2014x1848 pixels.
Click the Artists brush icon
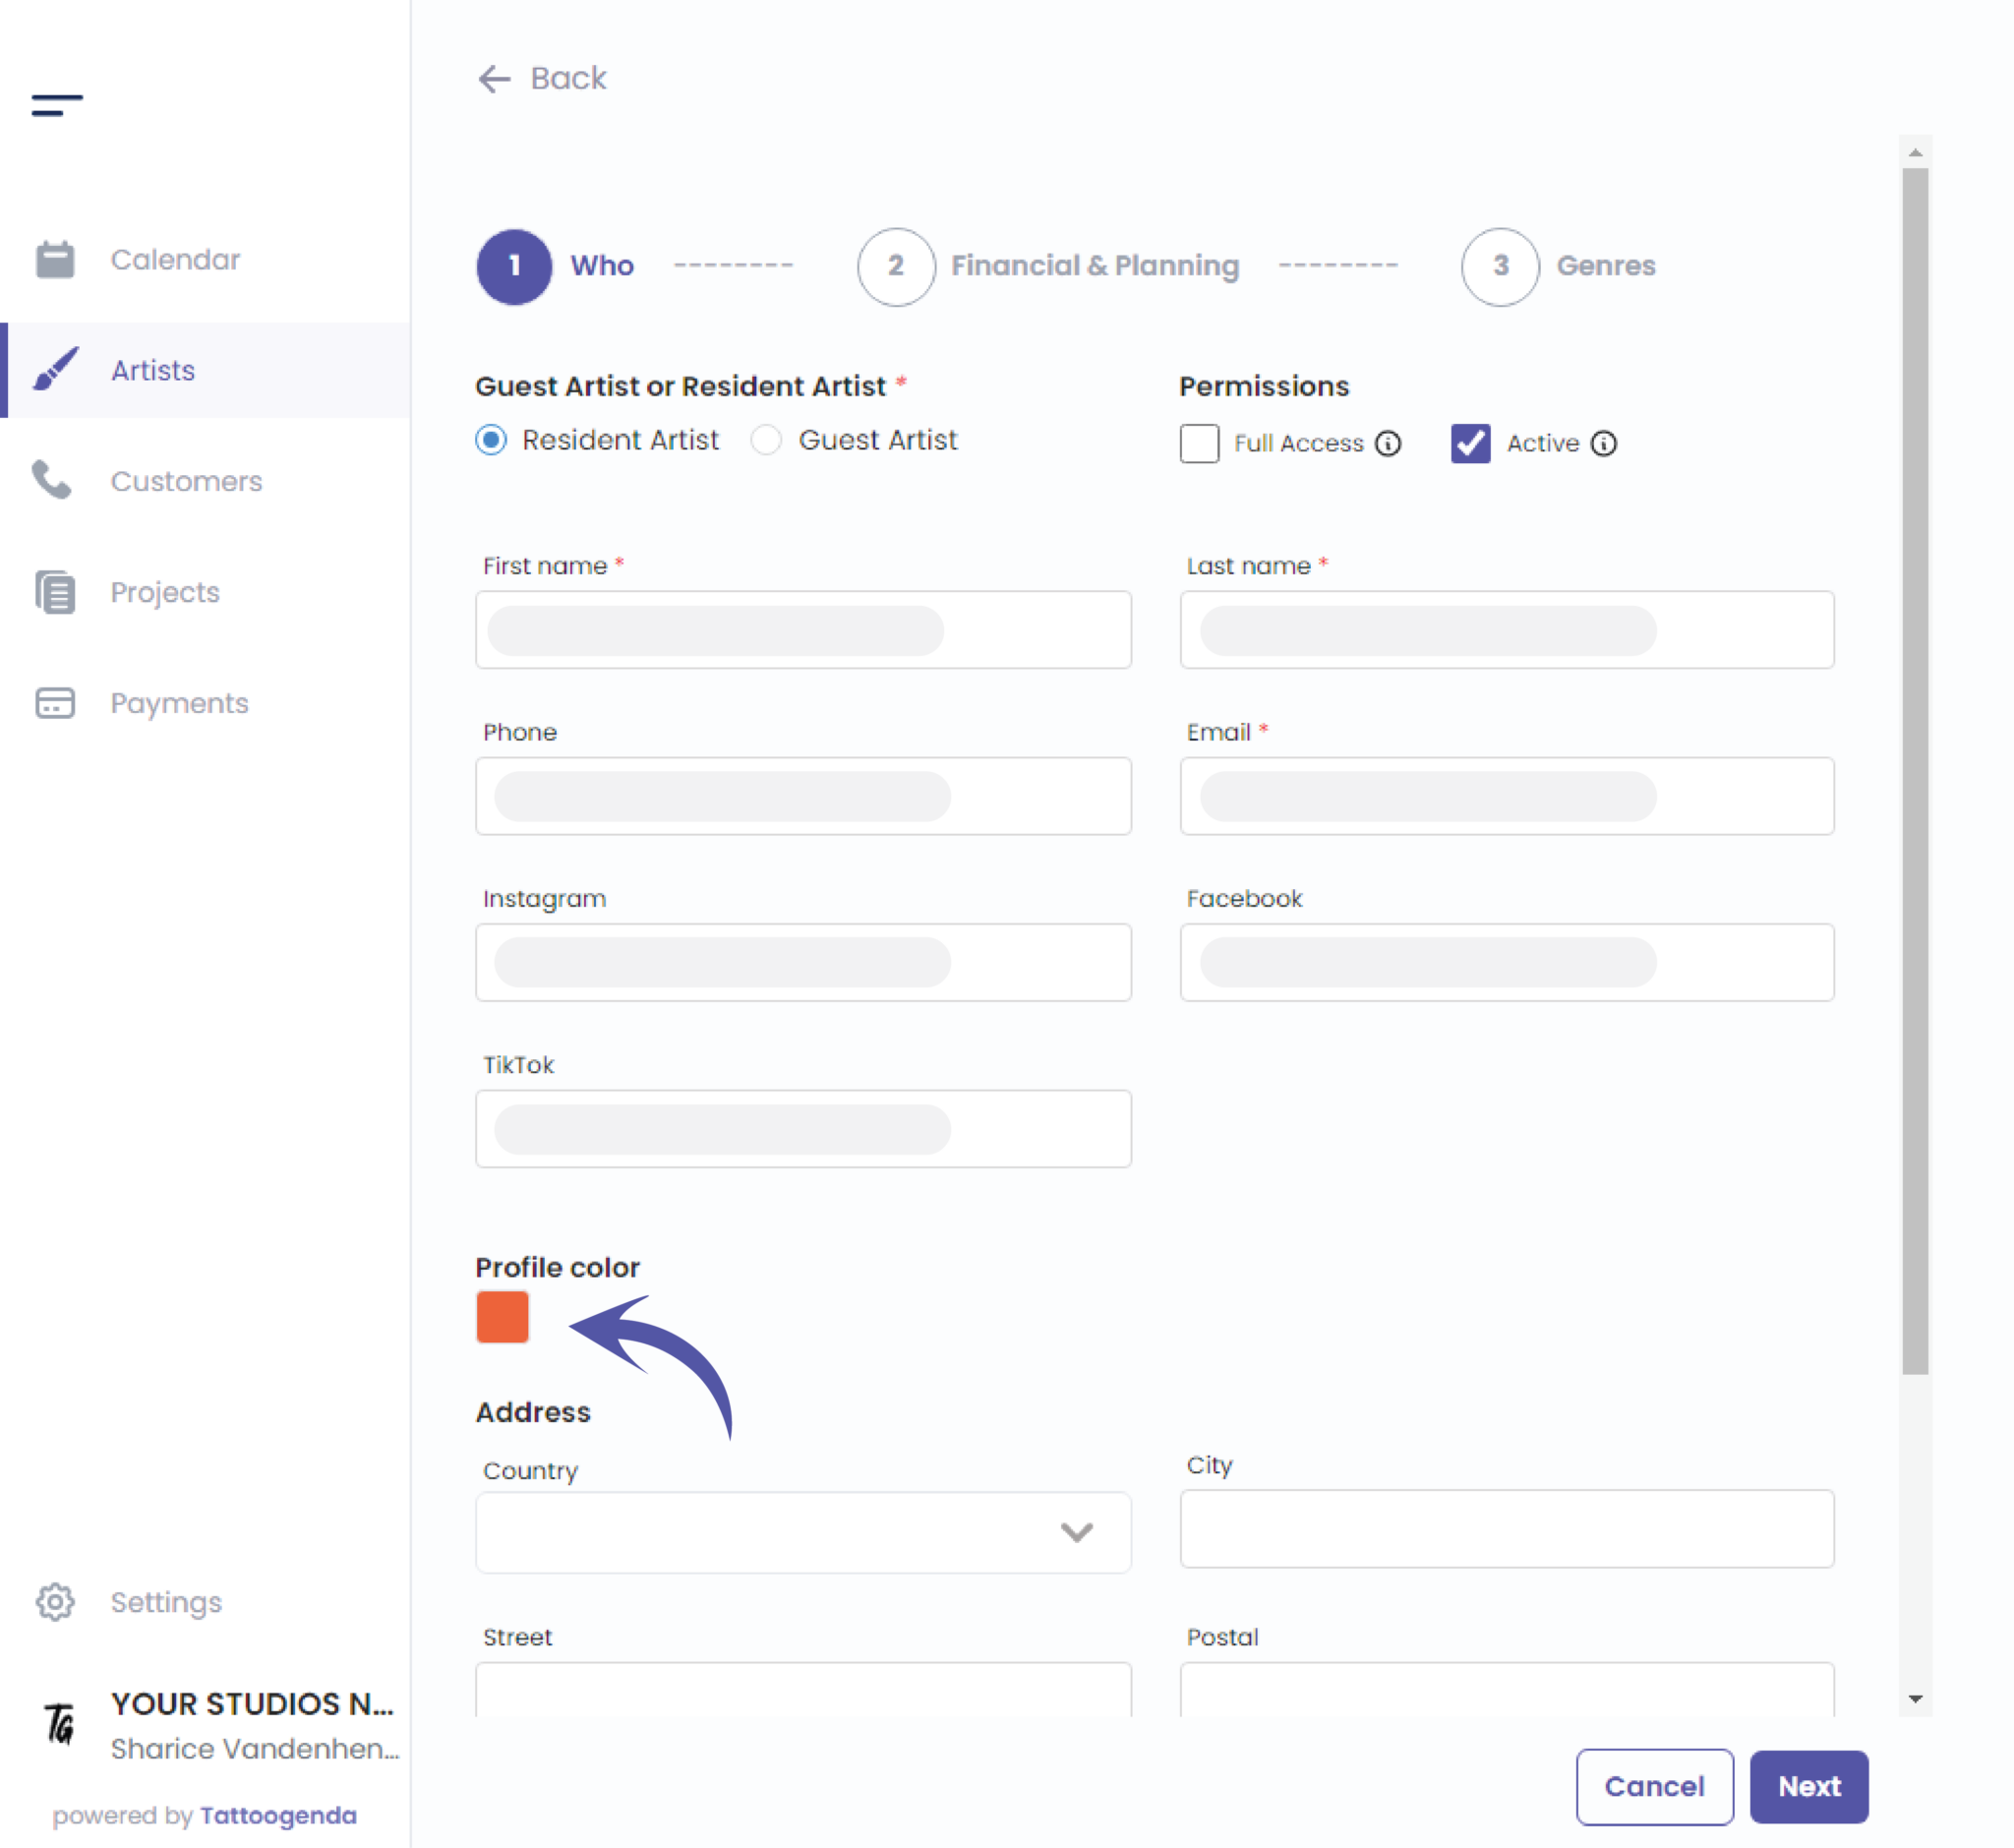55,370
